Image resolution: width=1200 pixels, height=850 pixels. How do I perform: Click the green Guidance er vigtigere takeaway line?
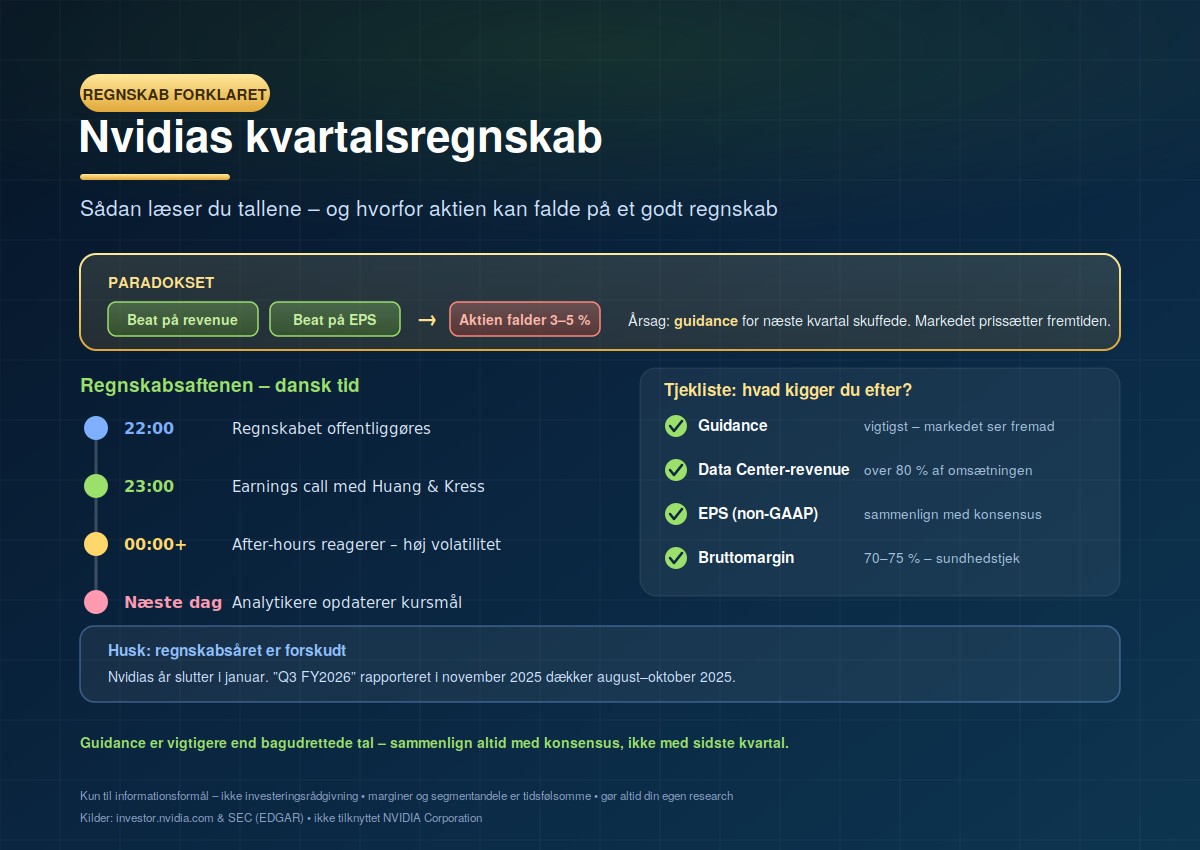point(434,744)
